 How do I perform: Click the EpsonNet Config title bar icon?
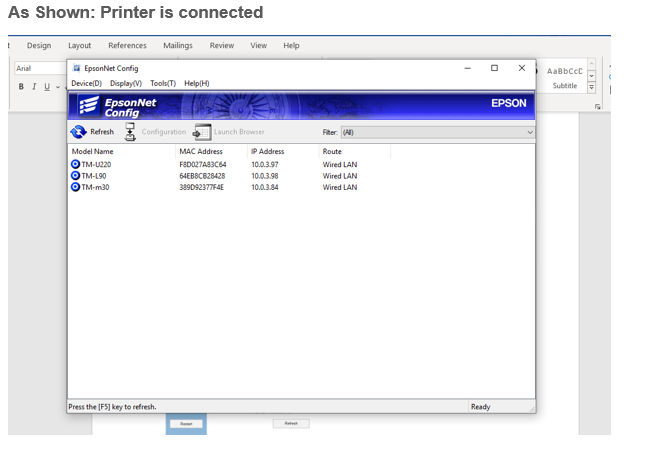pos(76,68)
